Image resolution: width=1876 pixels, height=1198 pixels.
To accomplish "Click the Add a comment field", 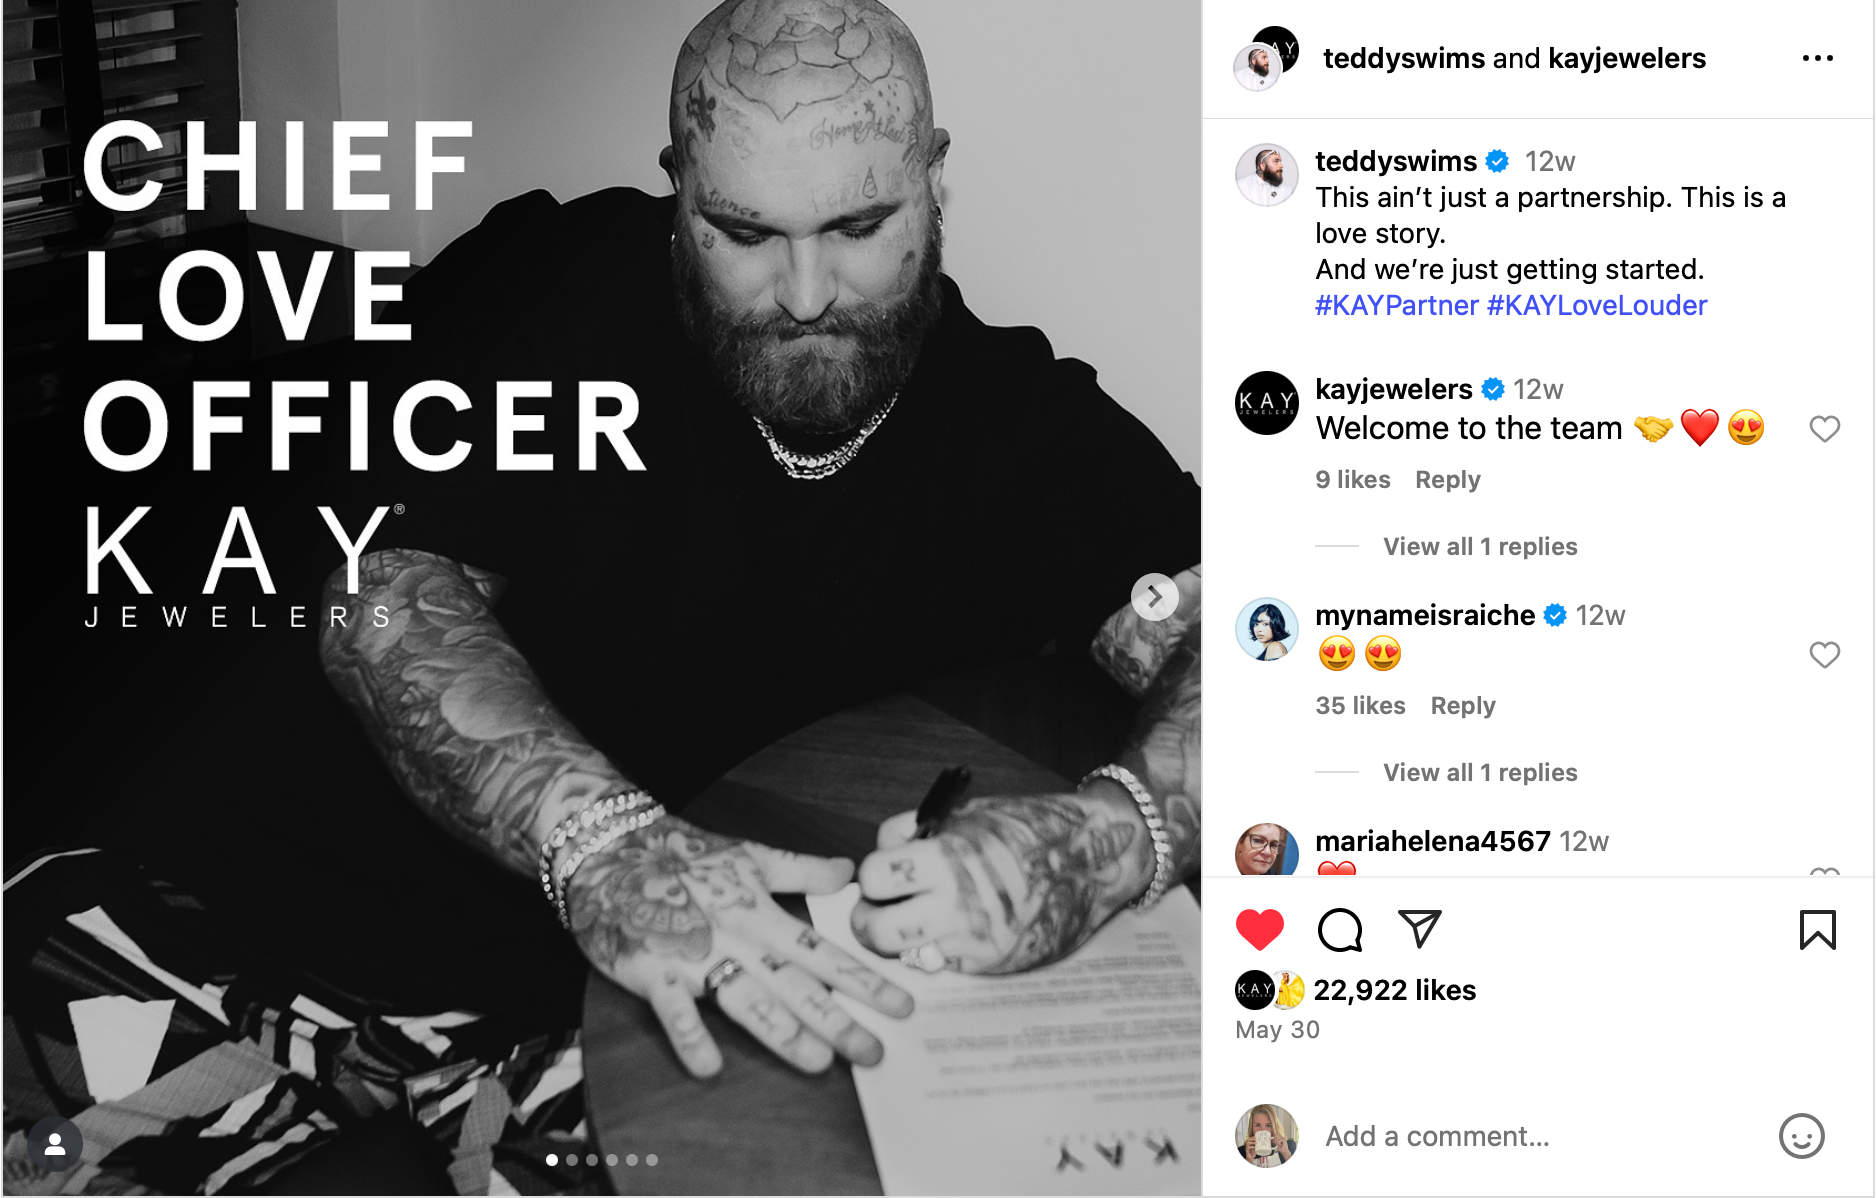I will tap(1540, 1136).
